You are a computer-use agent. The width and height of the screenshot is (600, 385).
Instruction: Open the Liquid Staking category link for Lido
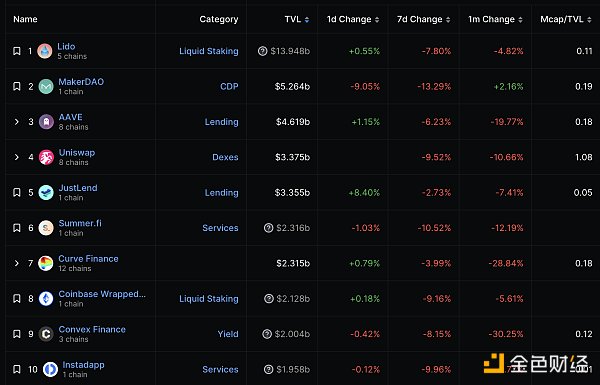[209, 51]
